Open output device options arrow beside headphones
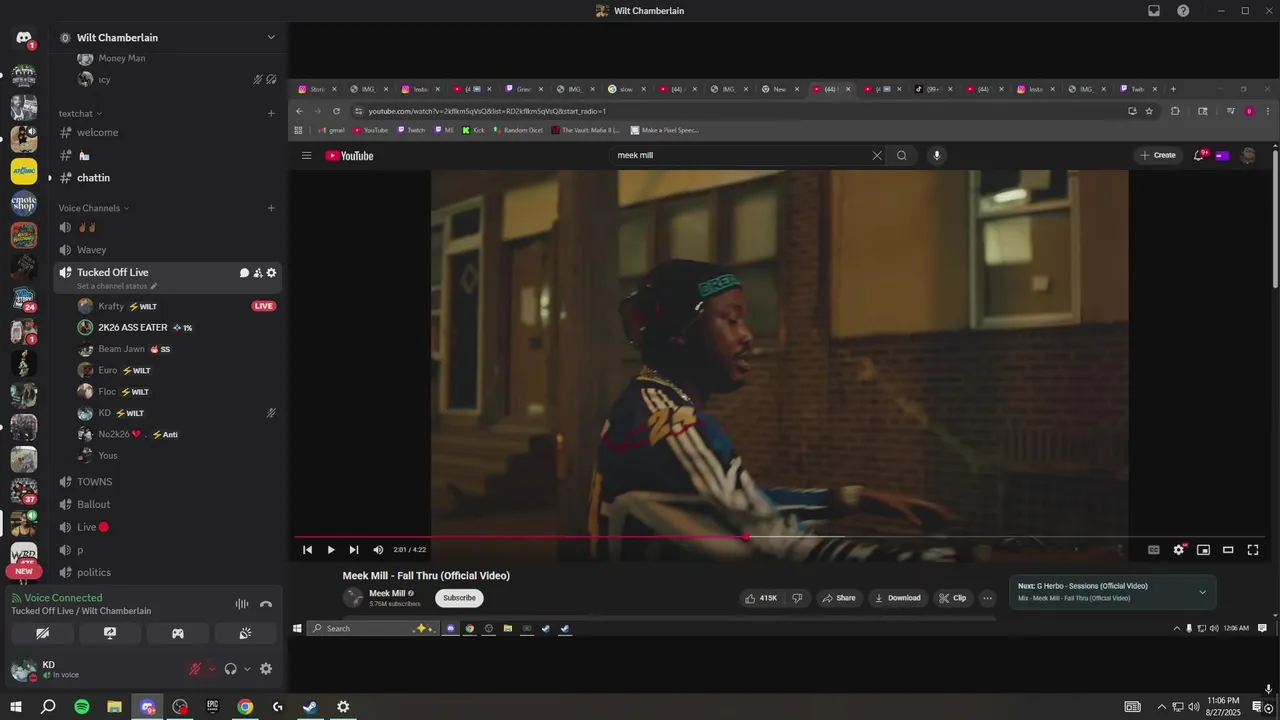The height and width of the screenshot is (720, 1280). 247,669
